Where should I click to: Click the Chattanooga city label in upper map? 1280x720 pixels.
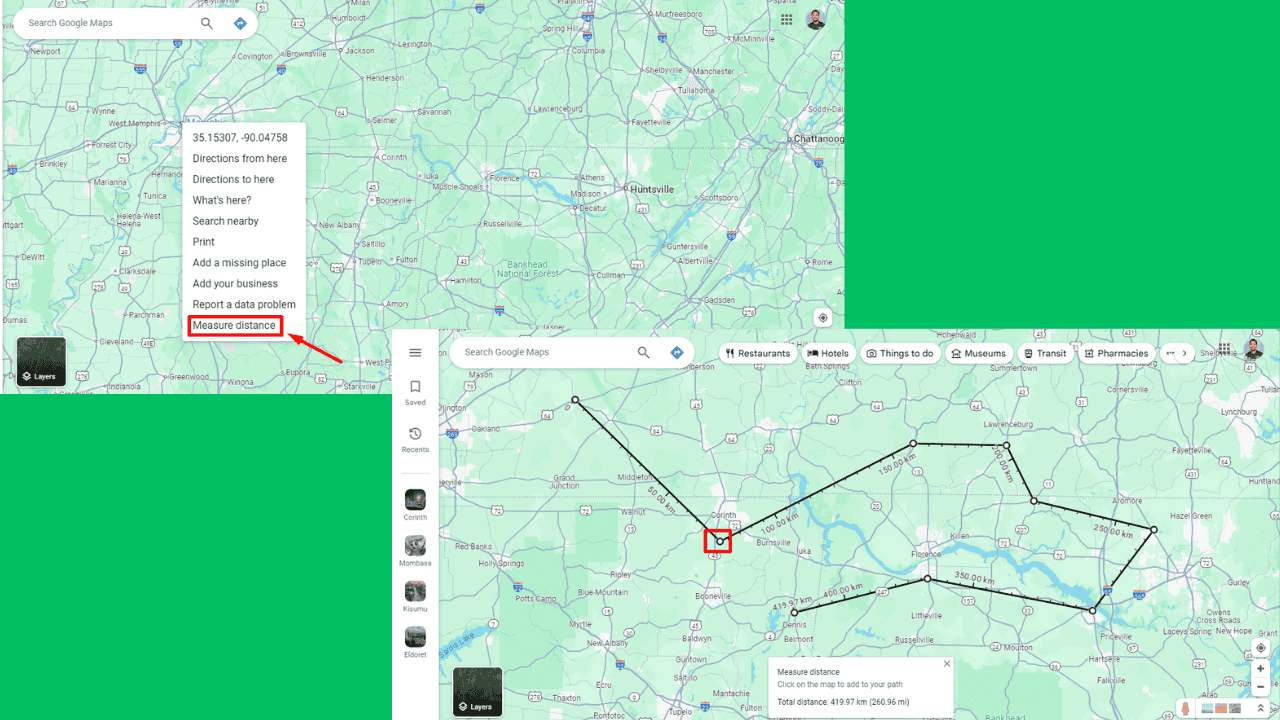pos(819,138)
